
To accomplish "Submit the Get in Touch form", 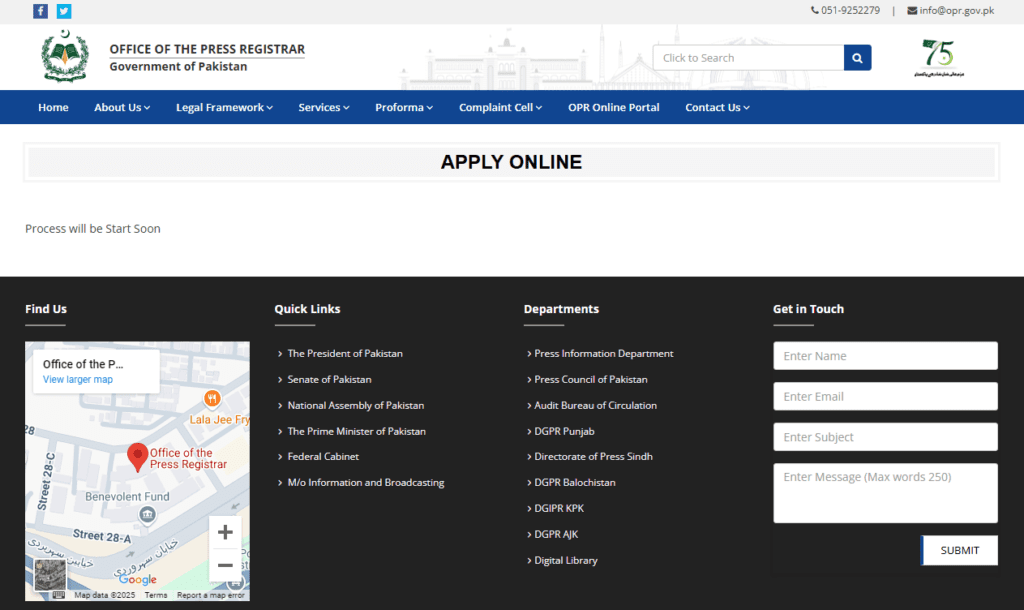I will (959, 551).
